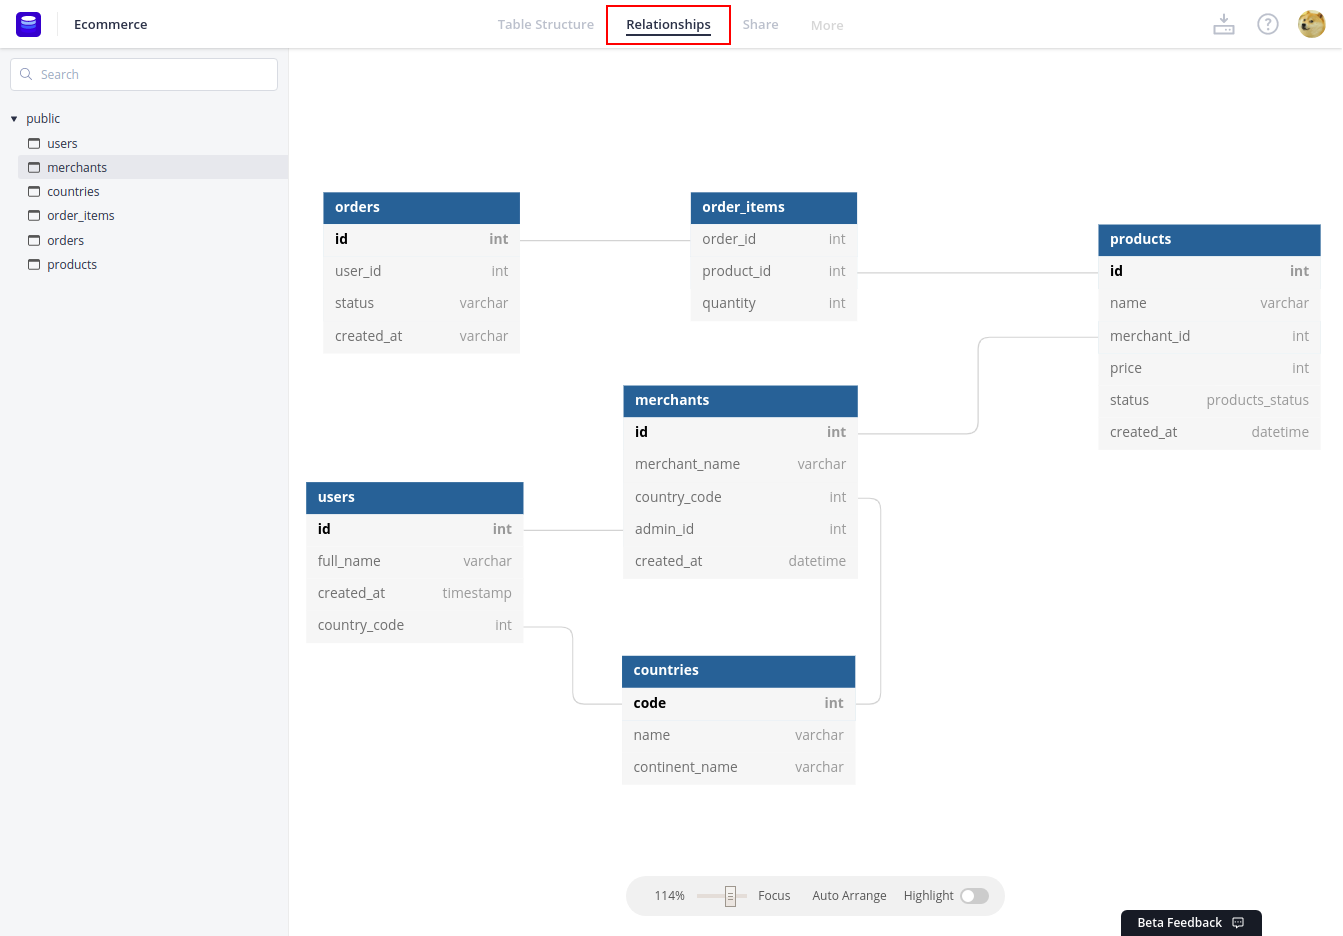Screen dimensions: 1343x936
Task: Click table icon beside users in sidebar
Action: (x=34, y=143)
